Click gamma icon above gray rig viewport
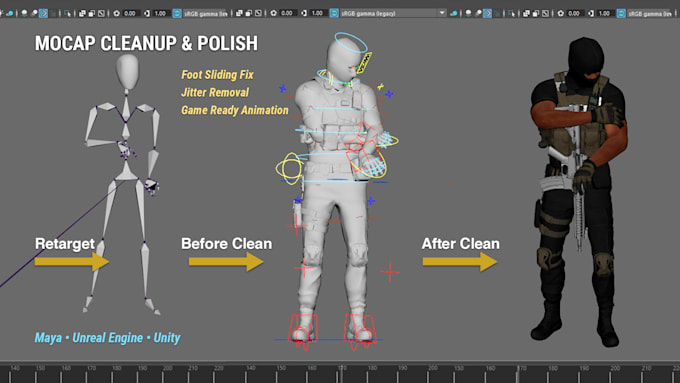Viewport: 680px width, 383px height. point(304,13)
